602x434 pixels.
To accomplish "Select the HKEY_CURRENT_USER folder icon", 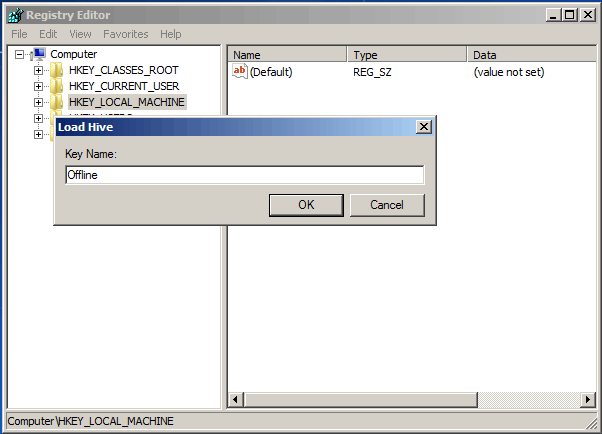I will pyautogui.click(x=56, y=86).
